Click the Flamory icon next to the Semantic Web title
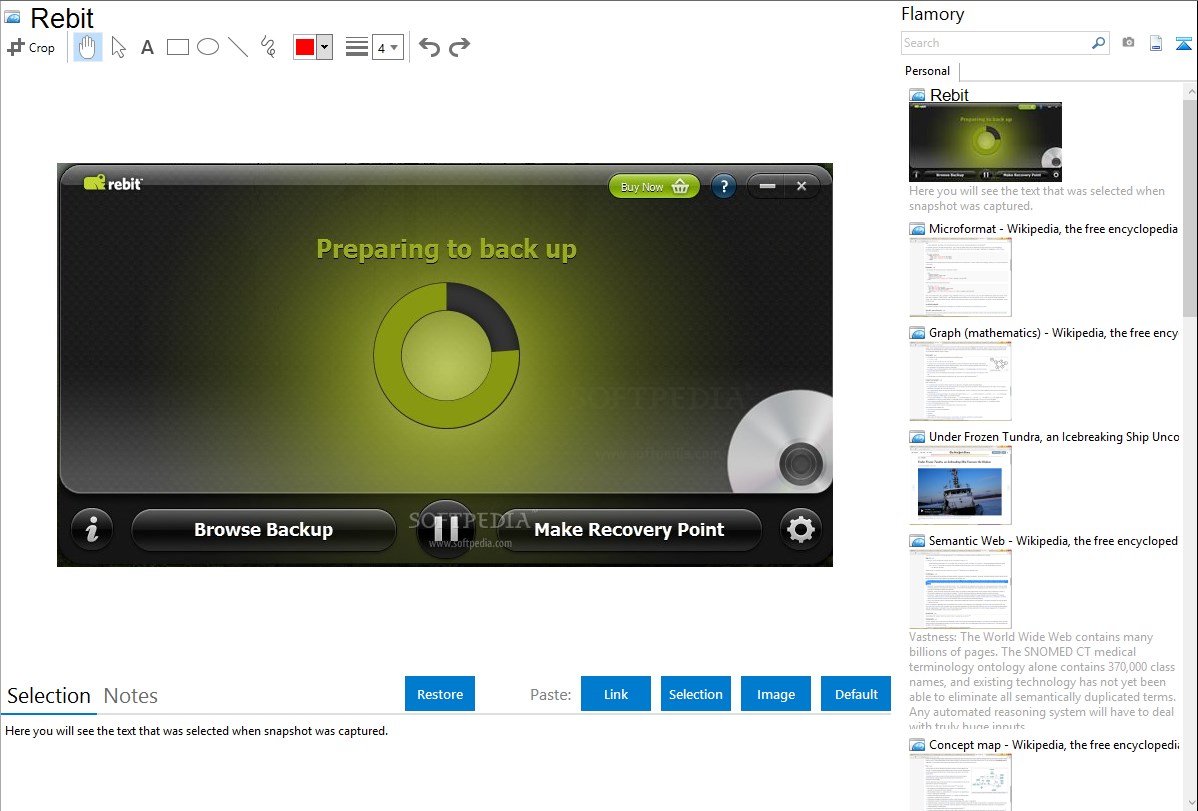1198x811 pixels. click(918, 541)
